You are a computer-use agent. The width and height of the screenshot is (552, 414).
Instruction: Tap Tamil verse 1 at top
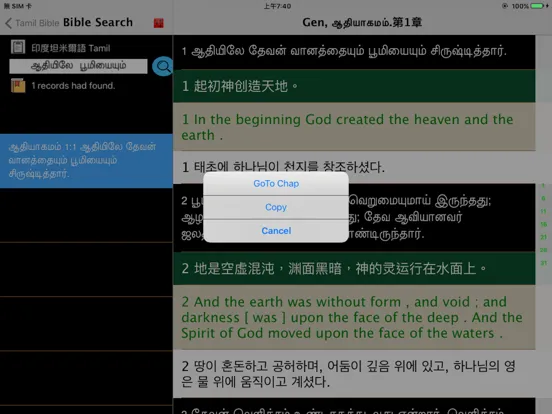click(354, 51)
